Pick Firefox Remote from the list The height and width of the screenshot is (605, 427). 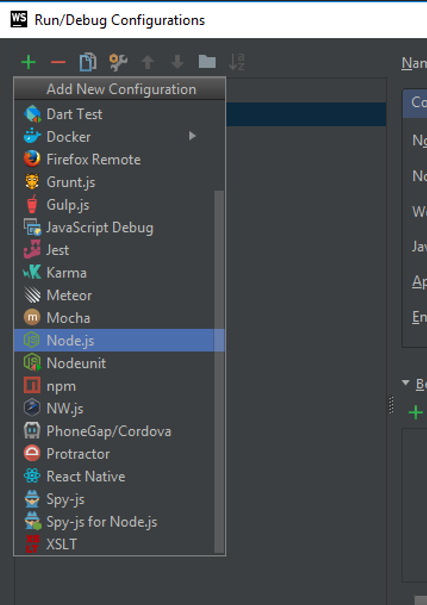tap(119, 159)
